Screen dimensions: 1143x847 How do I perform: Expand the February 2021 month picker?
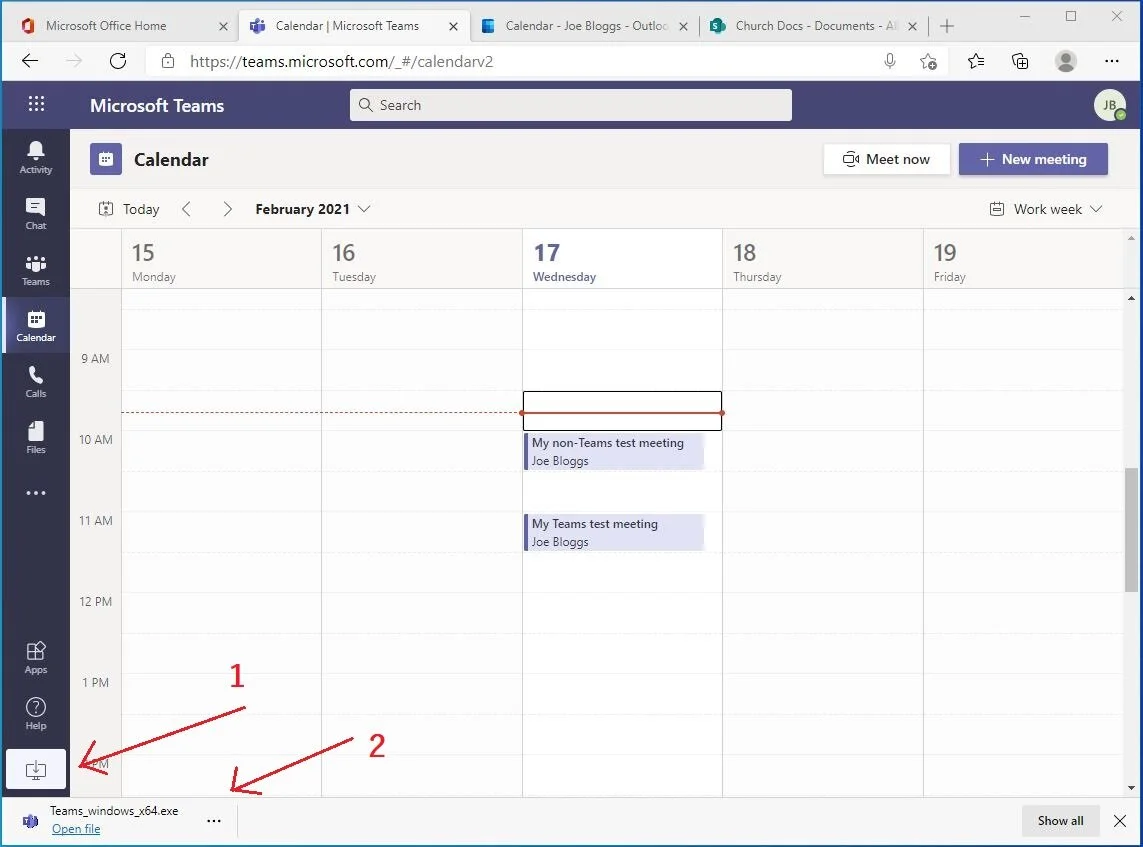(x=313, y=209)
